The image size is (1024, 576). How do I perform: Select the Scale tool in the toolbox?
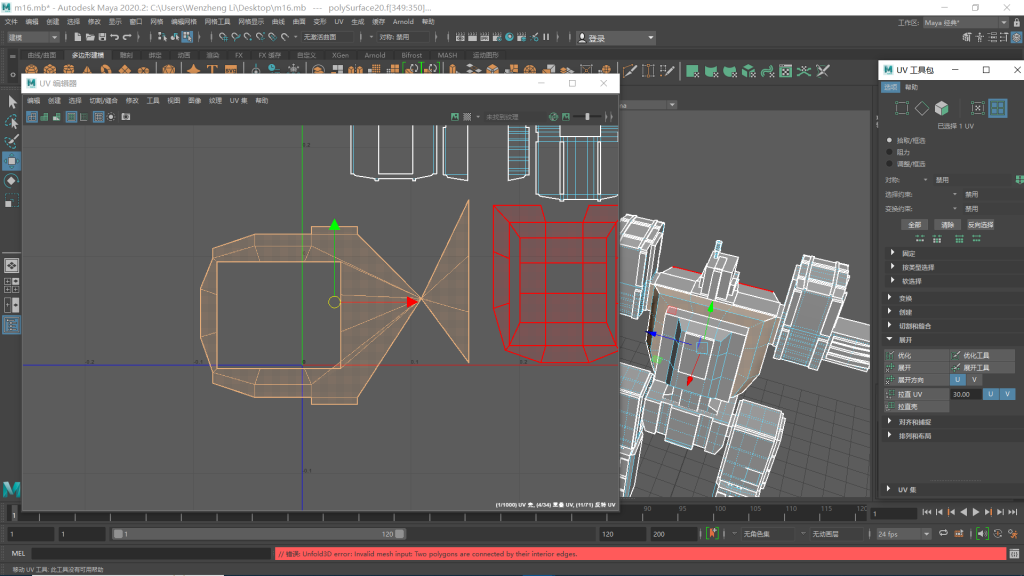coord(12,200)
